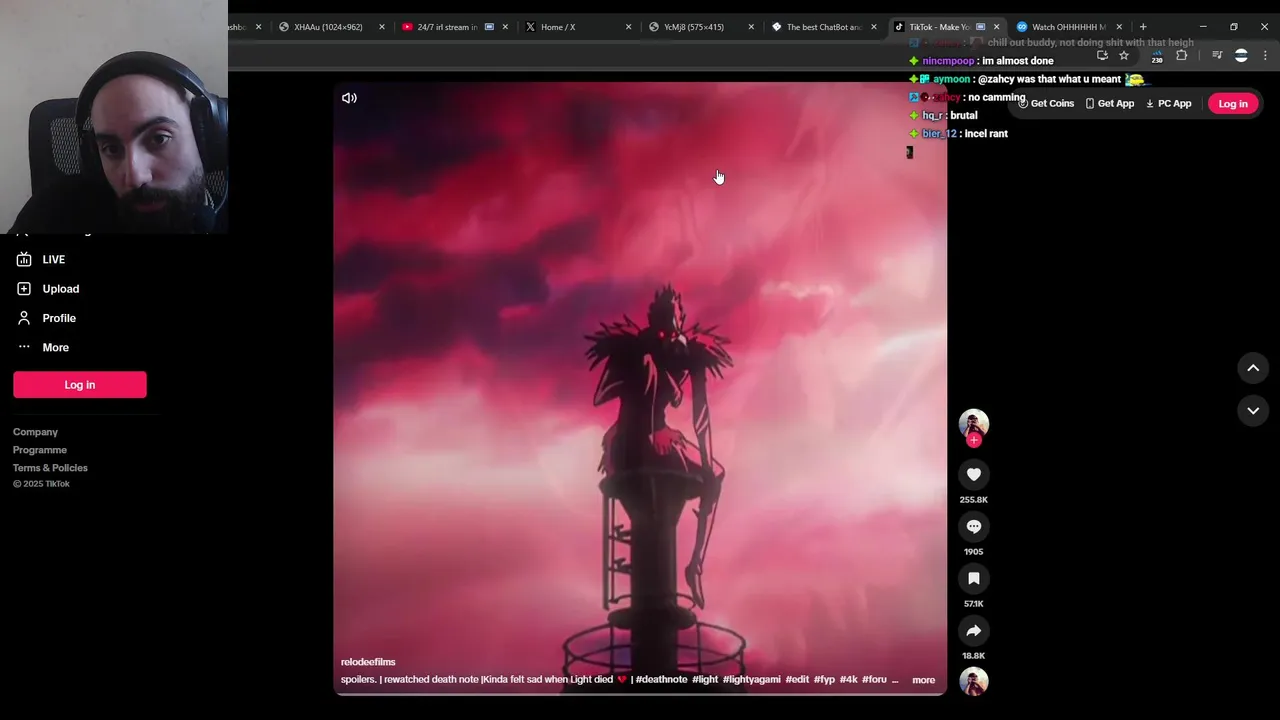Close the 24/7 irl stream tab
This screenshot has height=720, width=1280.
pyautogui.click(x=505, y=27)
